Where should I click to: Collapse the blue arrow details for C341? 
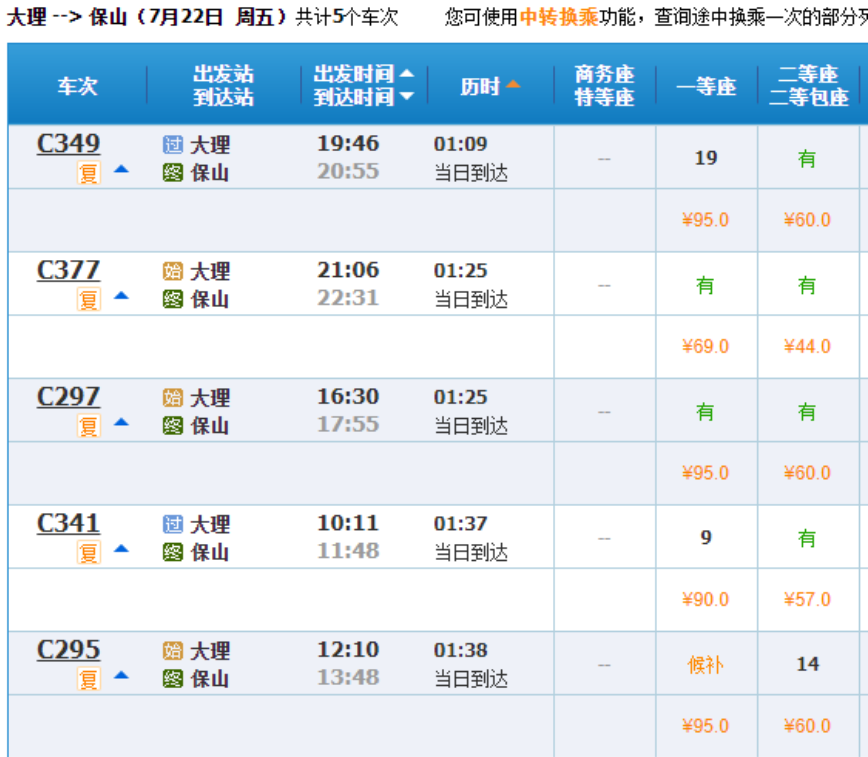(121, 549)
